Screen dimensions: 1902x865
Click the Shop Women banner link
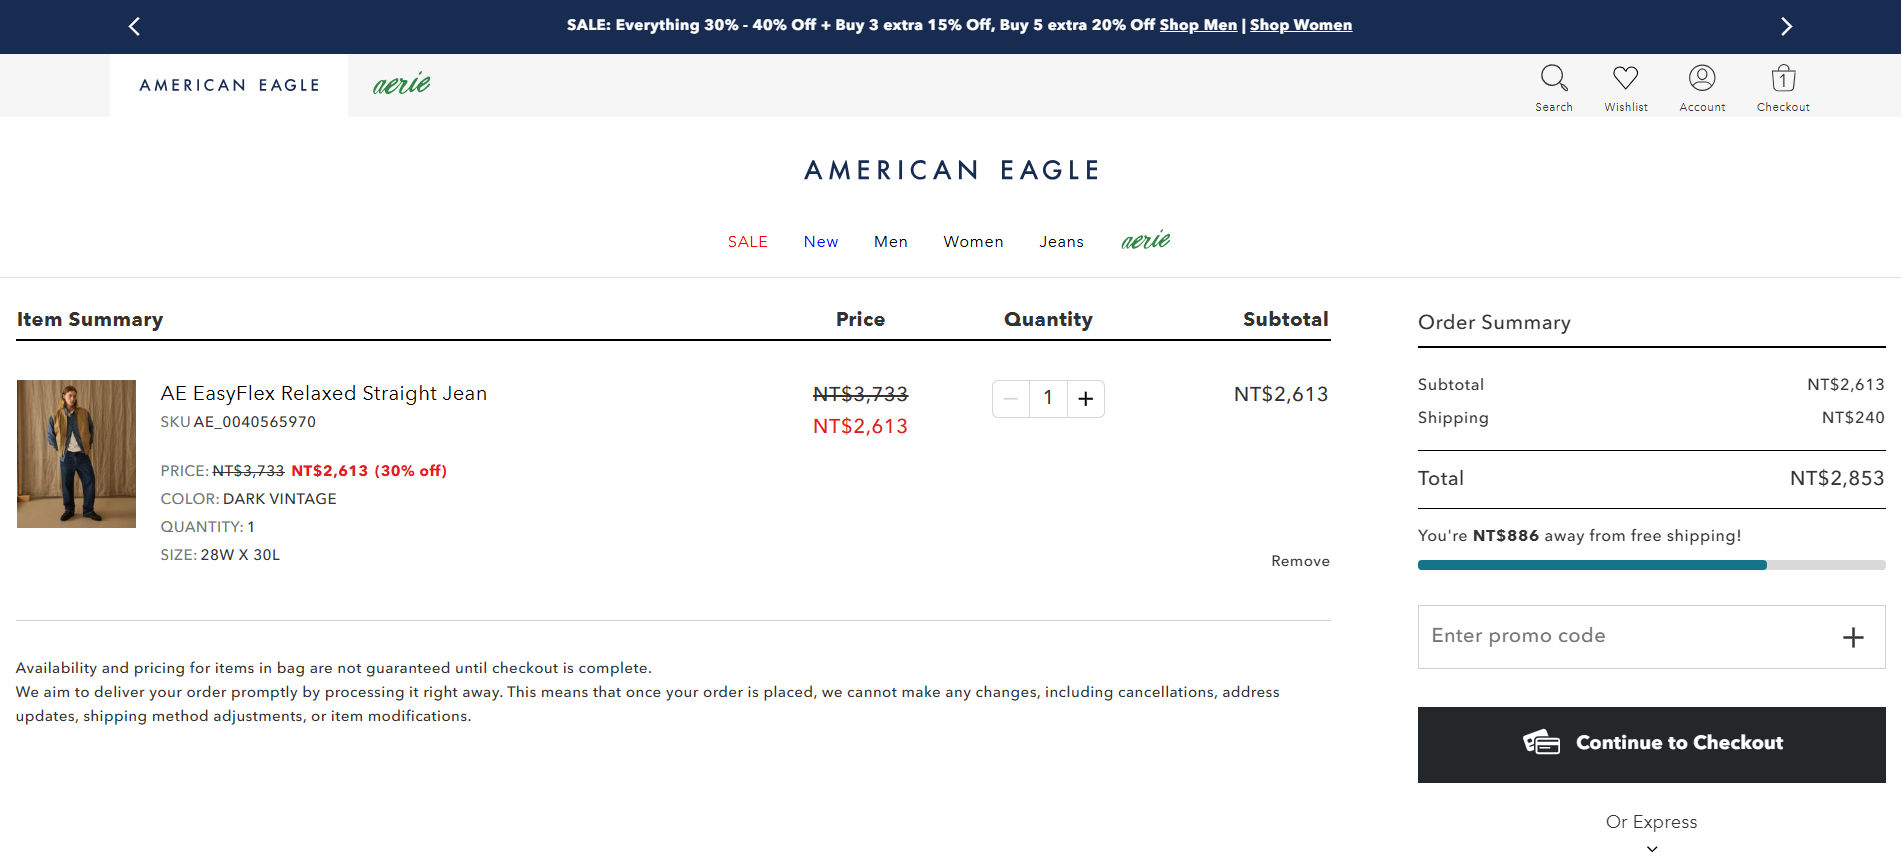(x=1300, y=25)
